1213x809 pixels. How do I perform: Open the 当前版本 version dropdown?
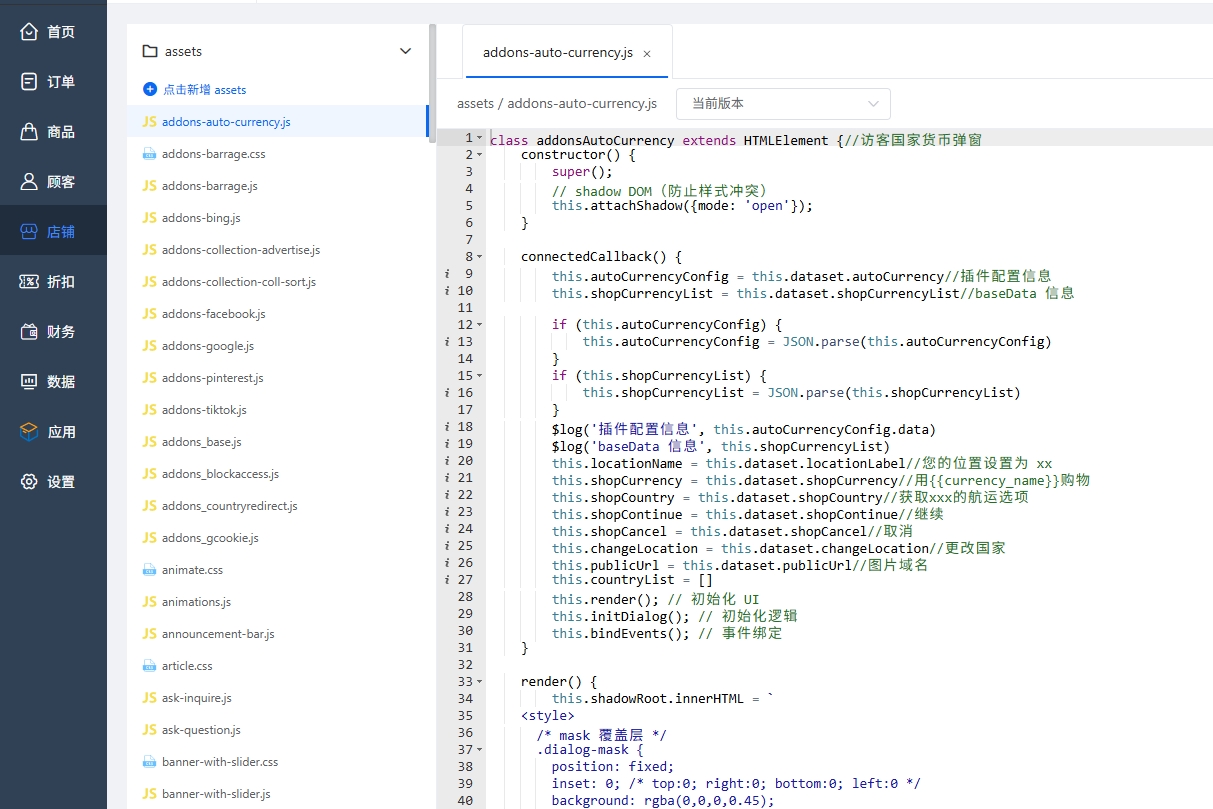click(x=783, y=104)
